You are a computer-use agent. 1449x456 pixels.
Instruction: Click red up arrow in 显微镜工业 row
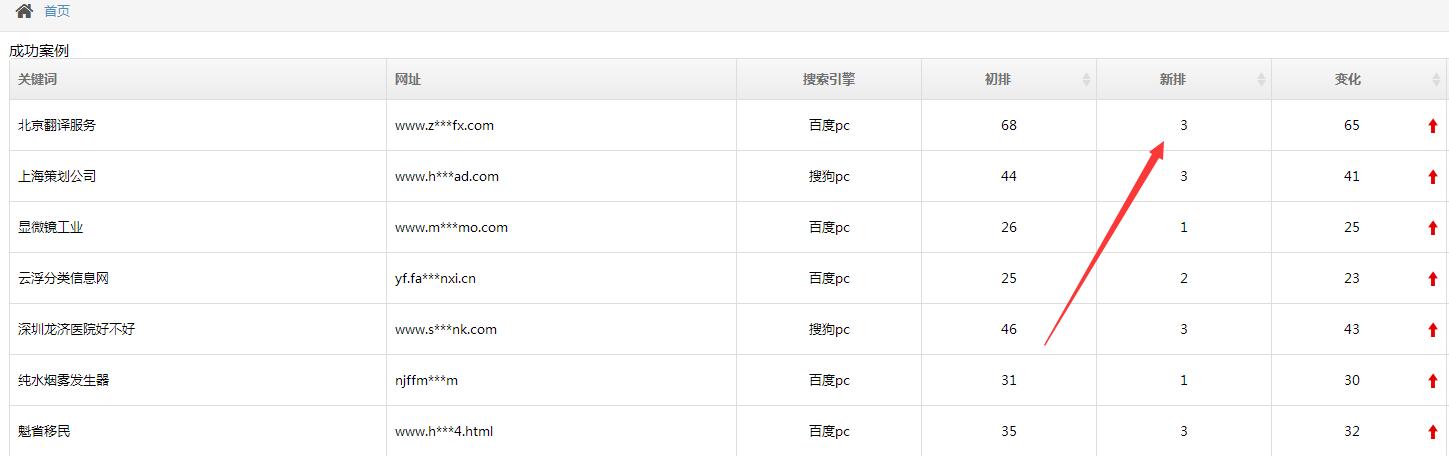1433,228
